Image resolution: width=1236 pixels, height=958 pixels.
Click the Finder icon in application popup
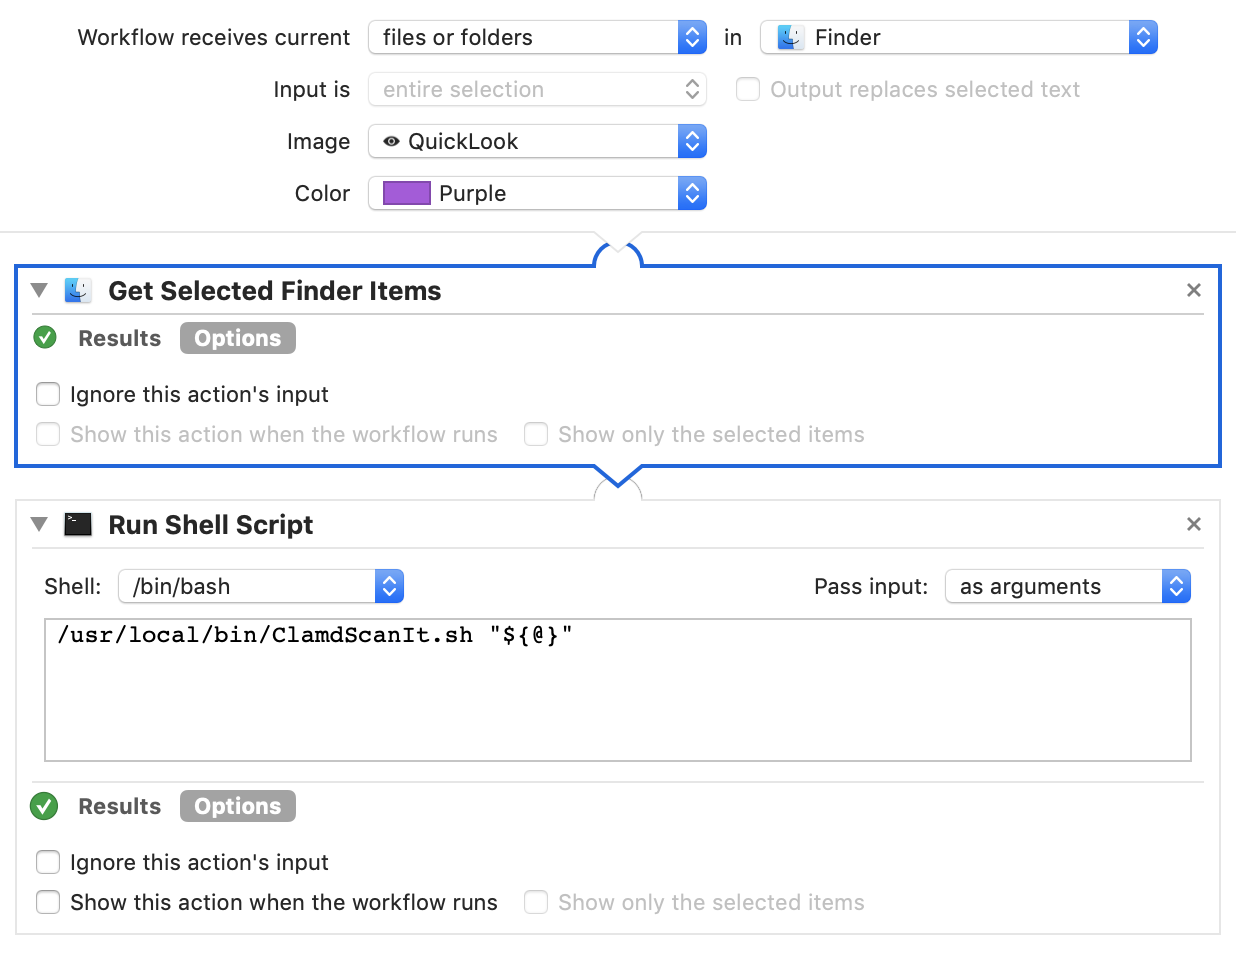click(791, 38)
